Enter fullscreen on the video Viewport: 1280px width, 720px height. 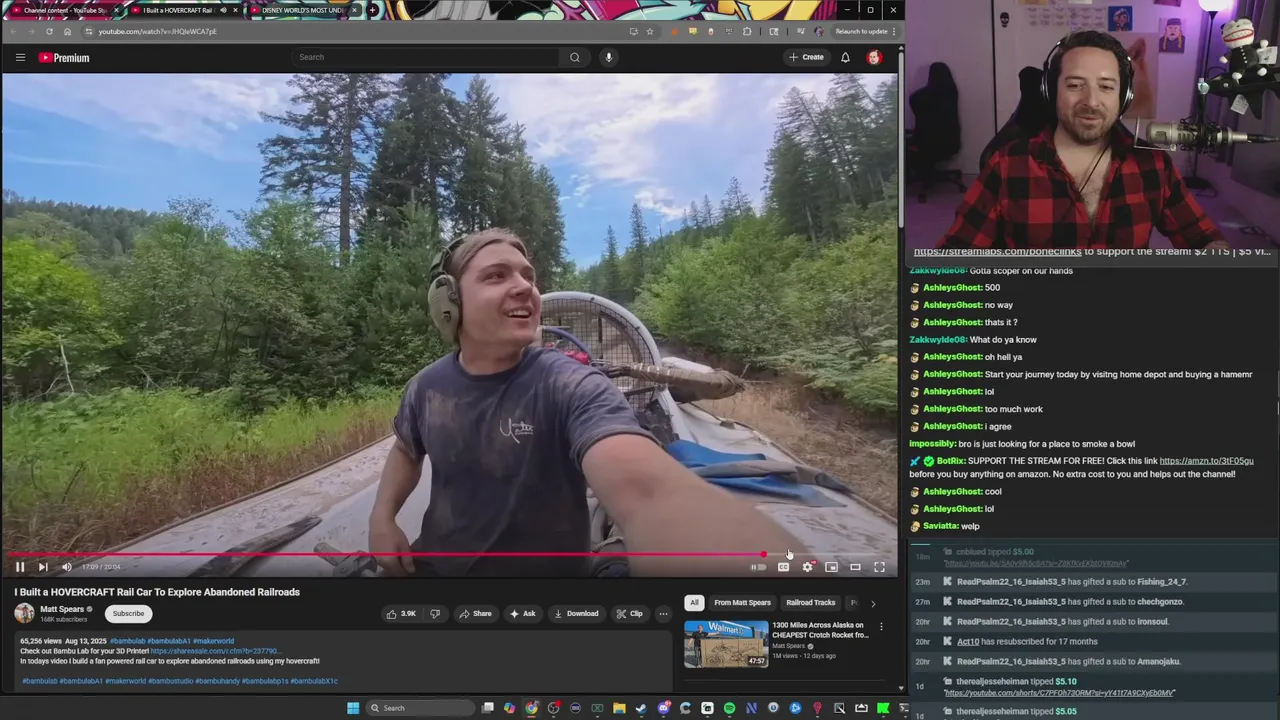pyautogui.click(x=879, y=567)
